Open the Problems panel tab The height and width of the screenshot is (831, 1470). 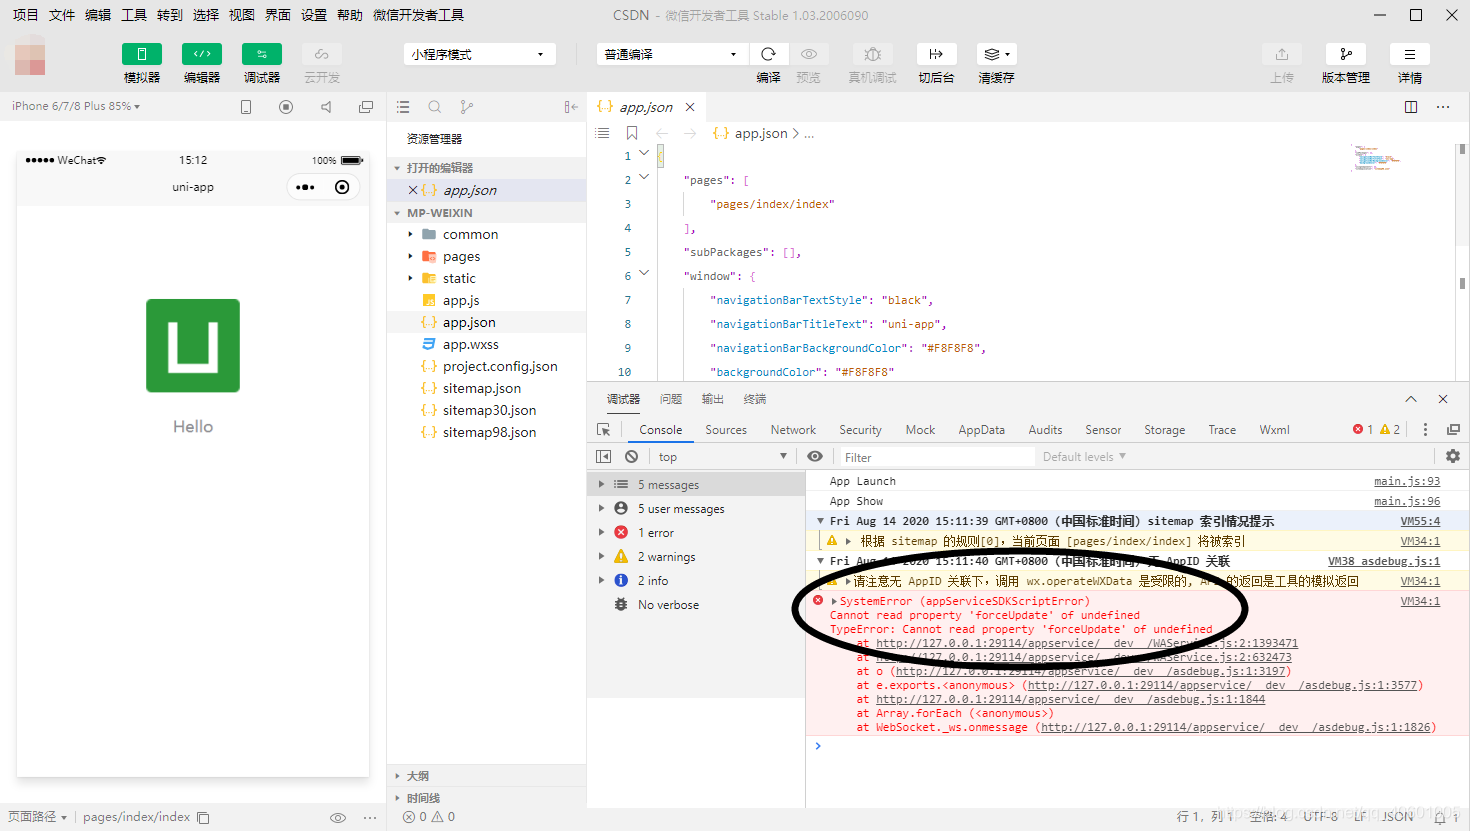tap(671, 399)
